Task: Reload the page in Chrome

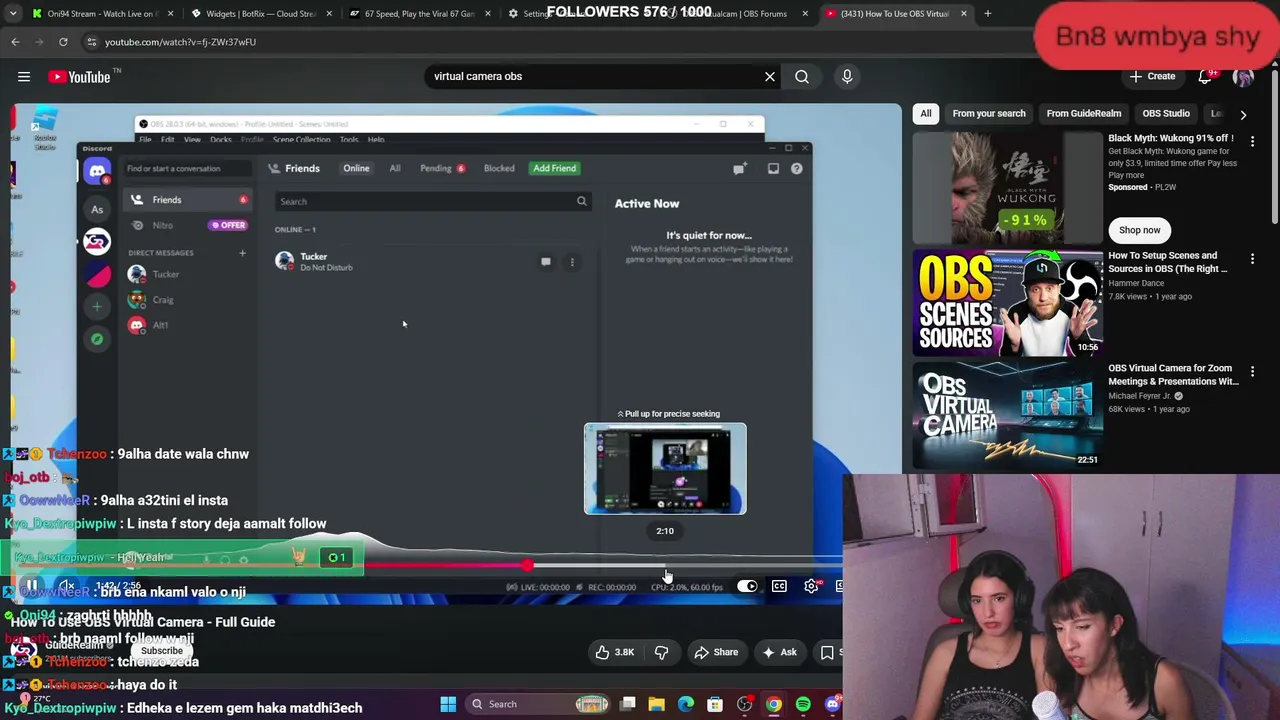Action: [63, 42]
